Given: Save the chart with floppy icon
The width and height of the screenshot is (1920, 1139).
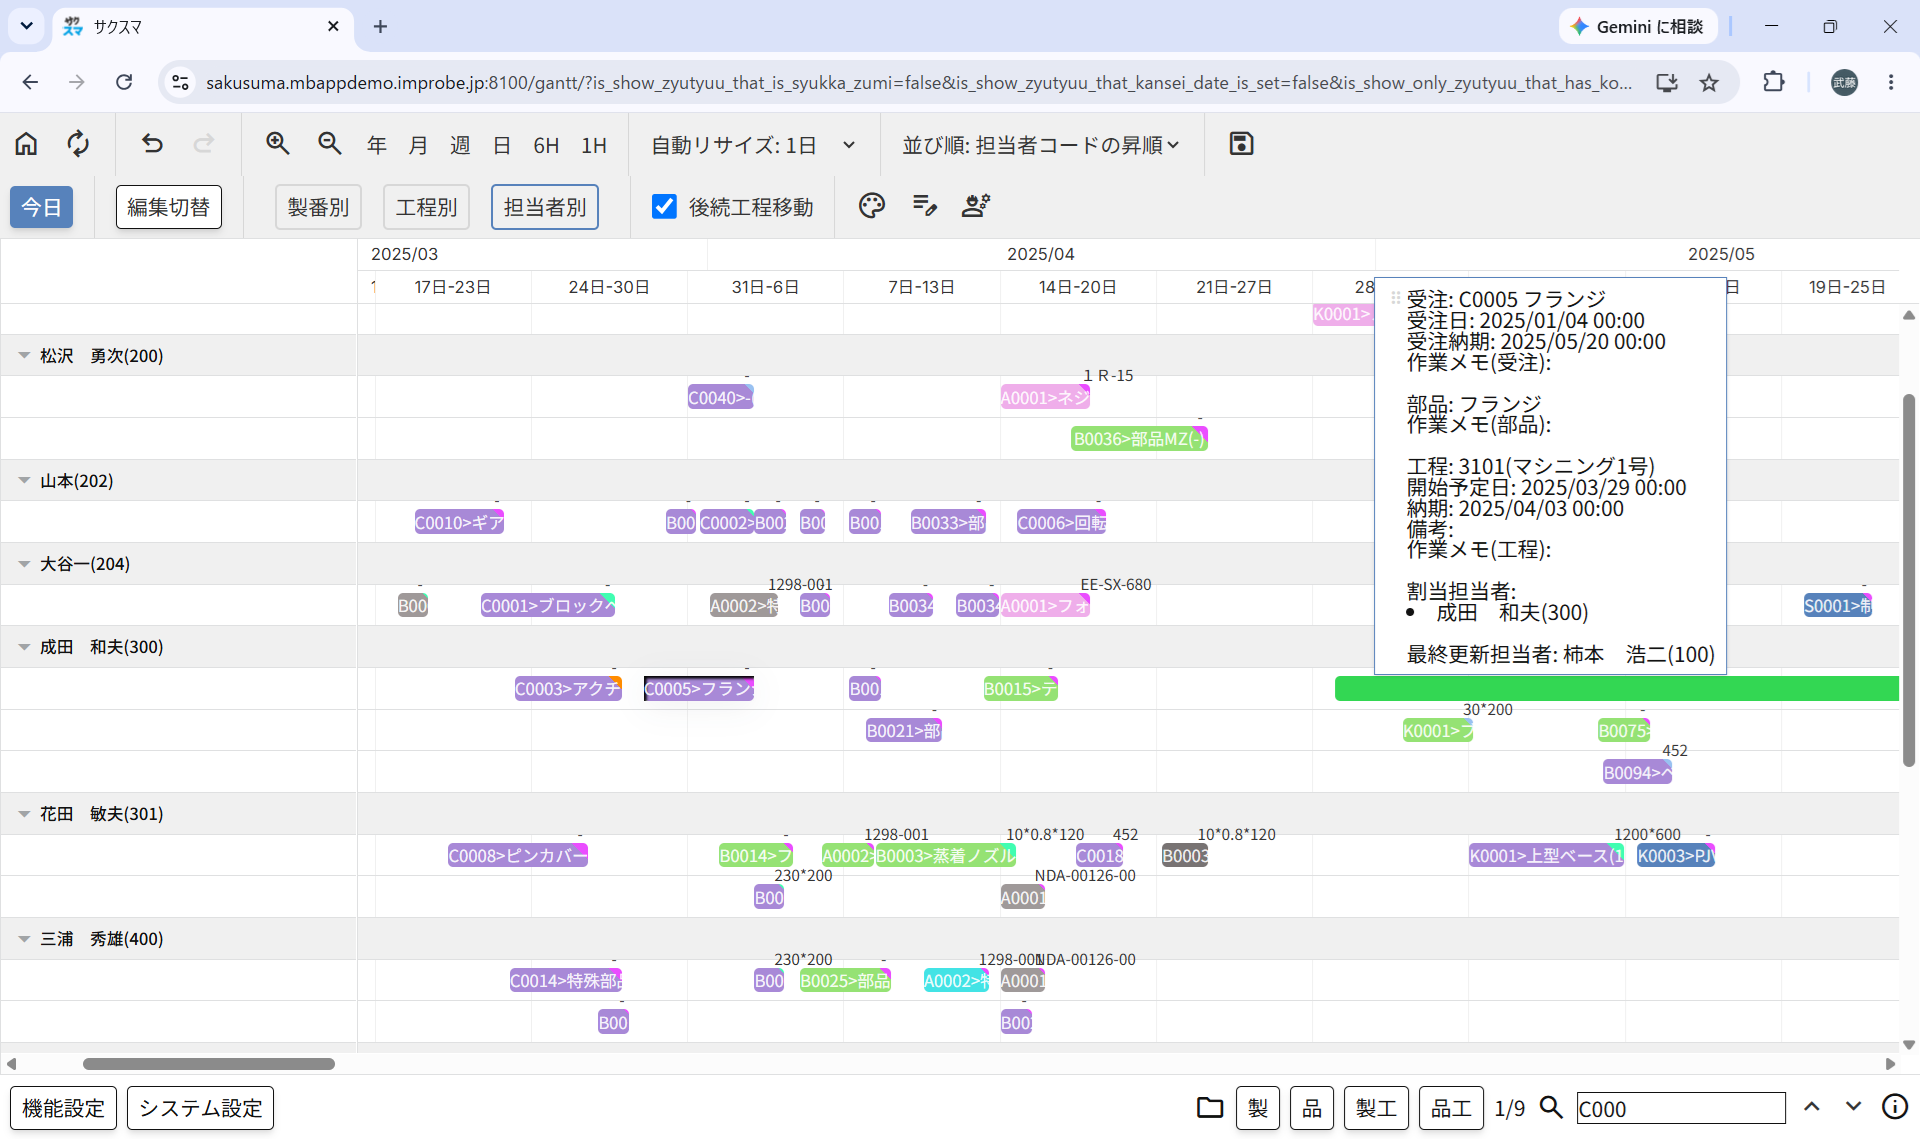Looking at the screenshot, I should (x=1241, y=144).
